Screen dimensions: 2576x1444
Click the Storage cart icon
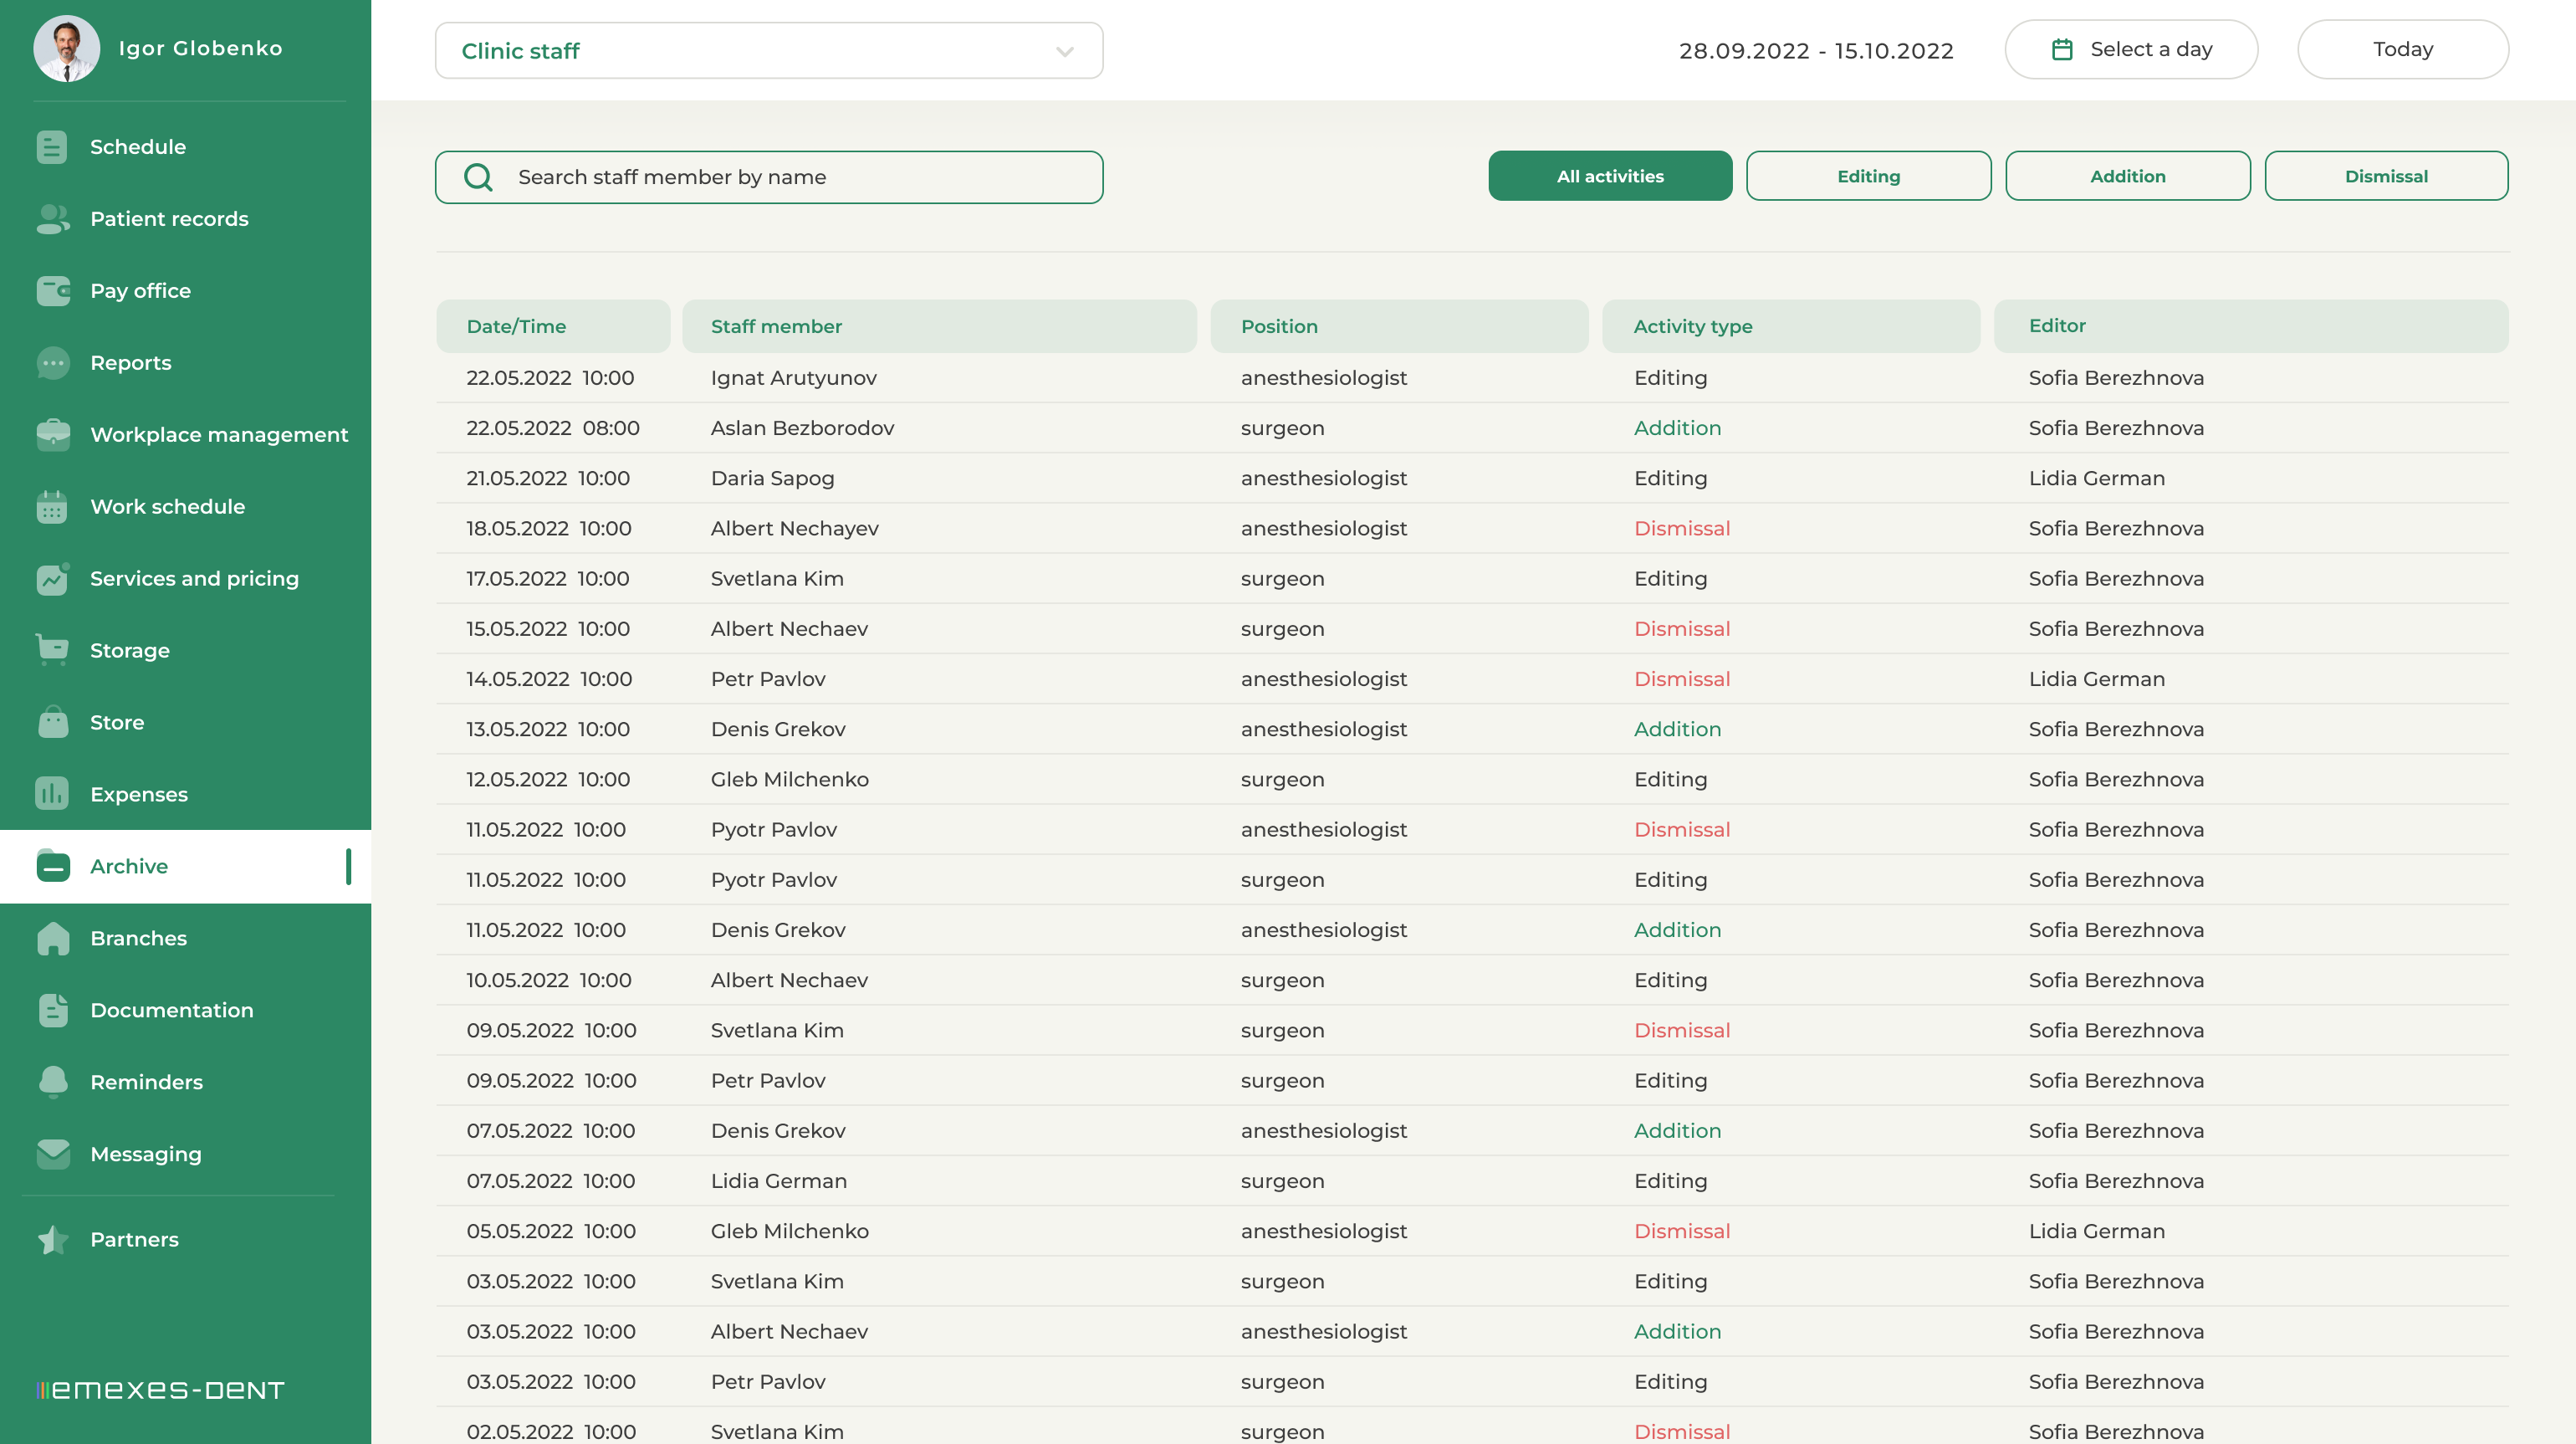(x=52, y=650)
